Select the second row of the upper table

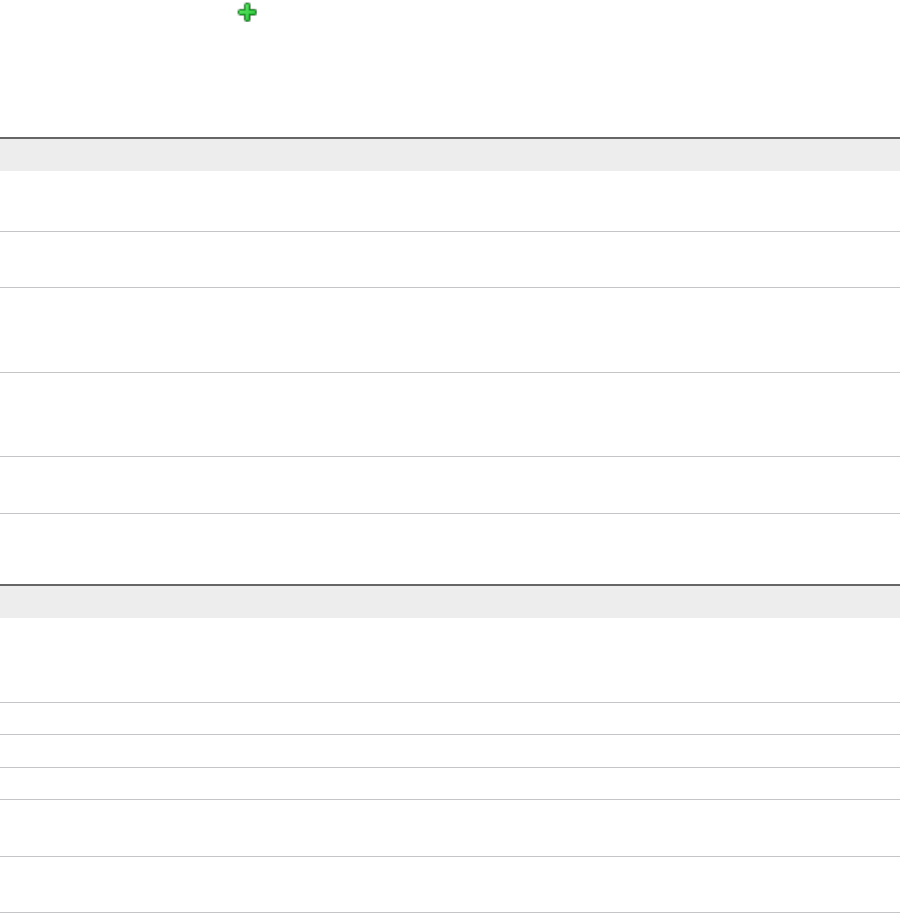coord(450,260)
